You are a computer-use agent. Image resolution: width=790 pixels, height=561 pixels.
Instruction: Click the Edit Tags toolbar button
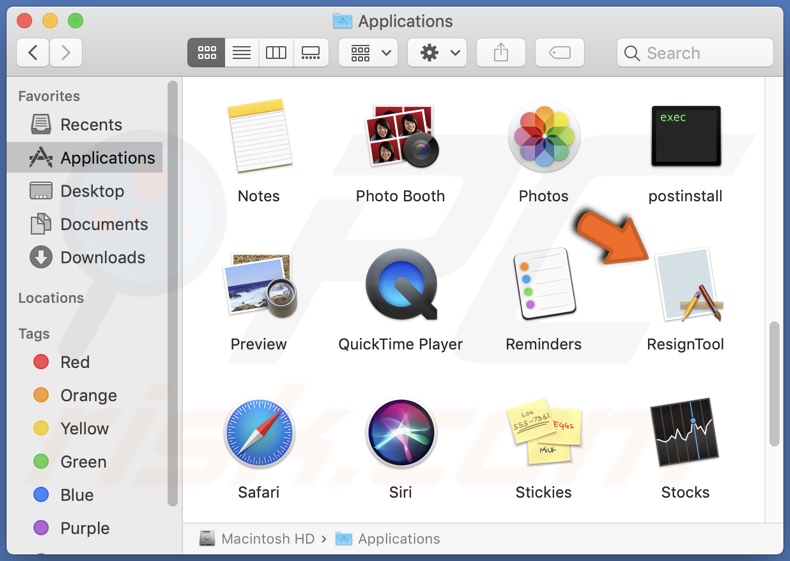pos(560,52)
